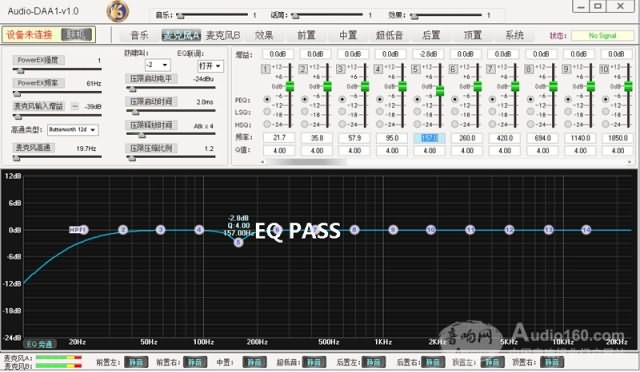Open the Butterworth high-pass type dropdown

coord(73,130)
